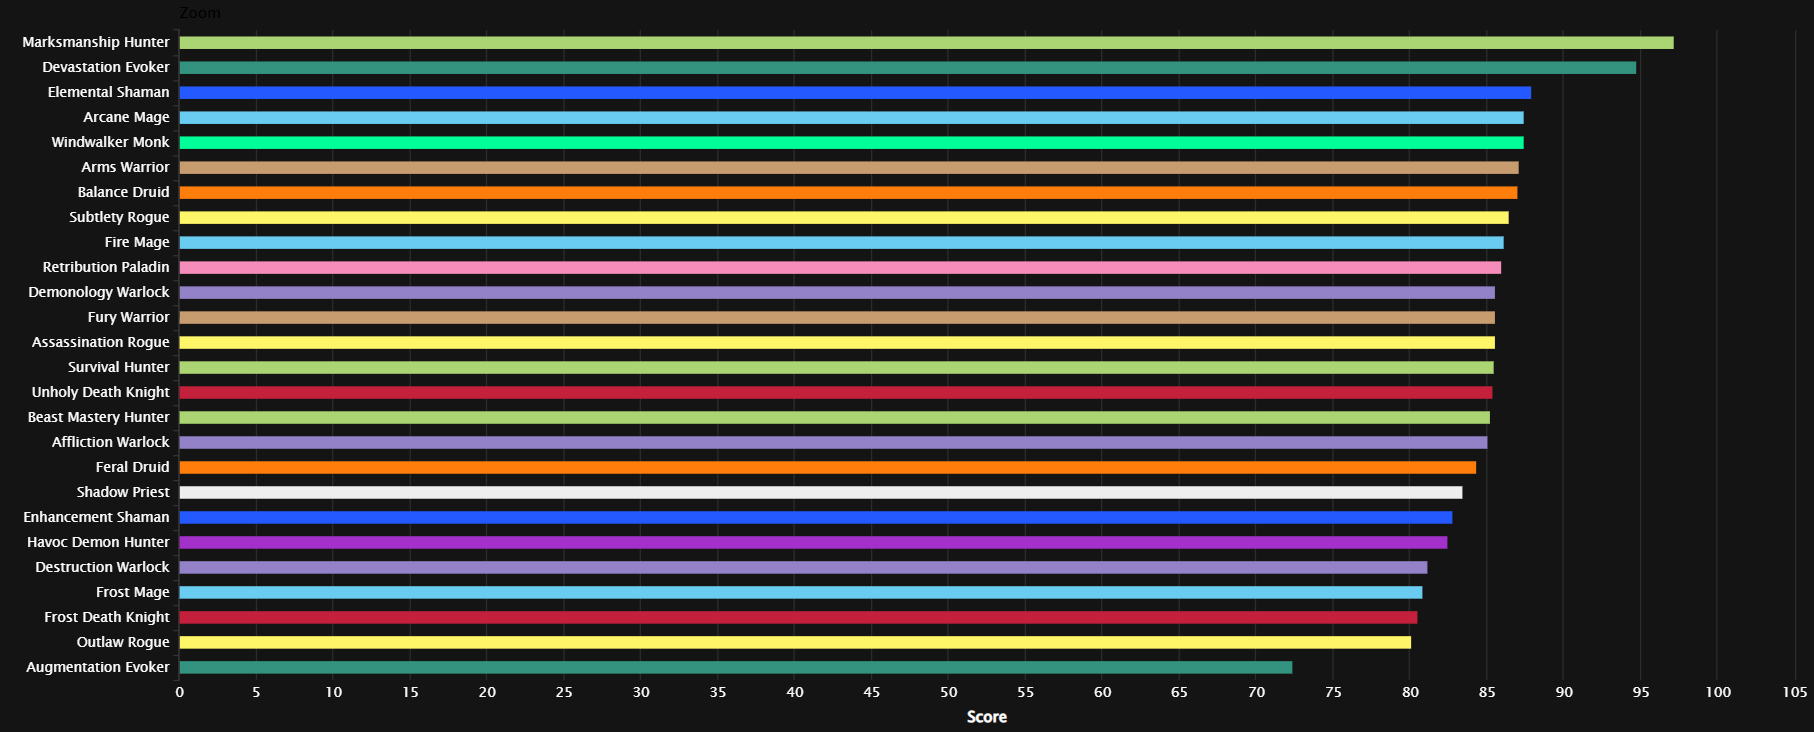1814x732 pixels.
Task: Click the Destruction Warlock bar
Action: point(803,567)
